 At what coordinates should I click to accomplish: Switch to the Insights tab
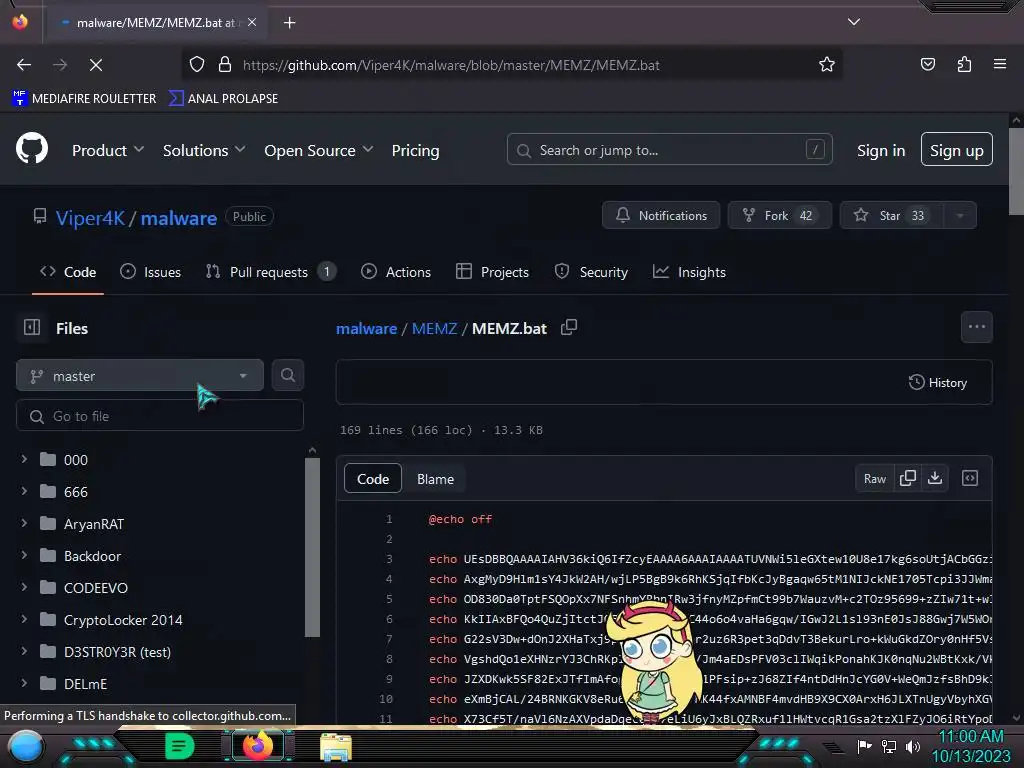pyautogui.click(x=690, y=272)
